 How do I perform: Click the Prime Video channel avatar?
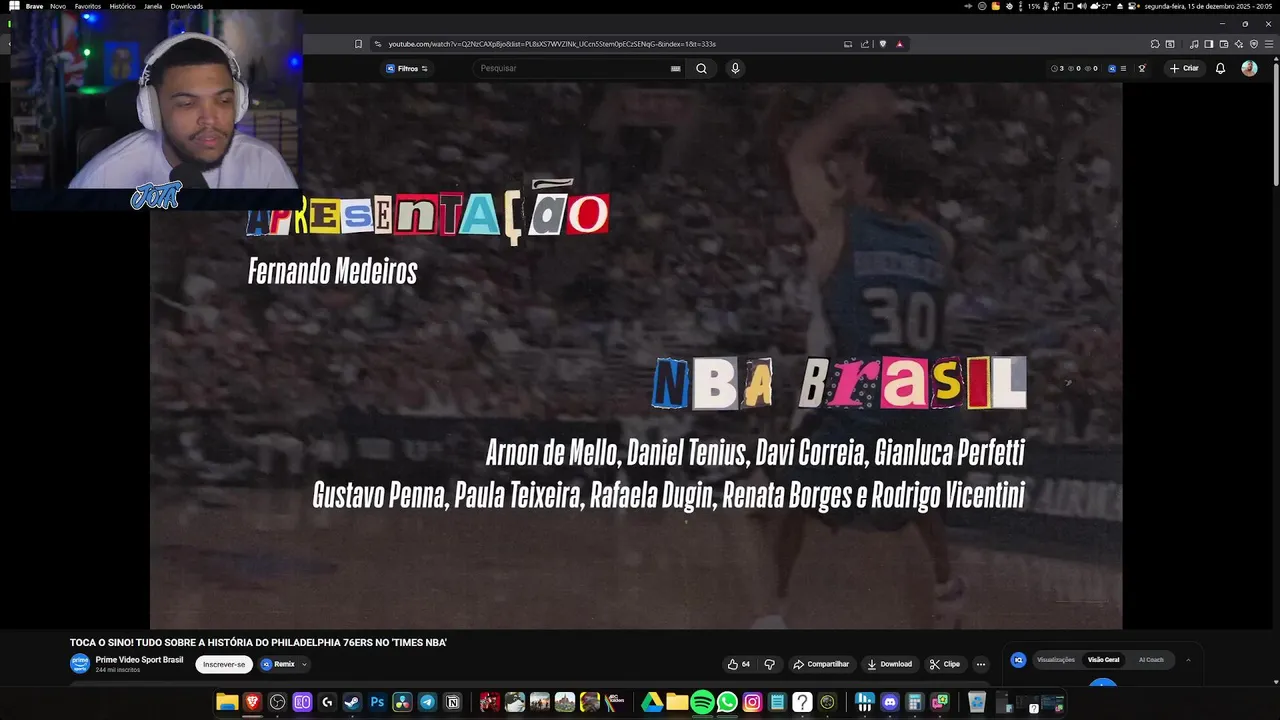pos(79,664)
